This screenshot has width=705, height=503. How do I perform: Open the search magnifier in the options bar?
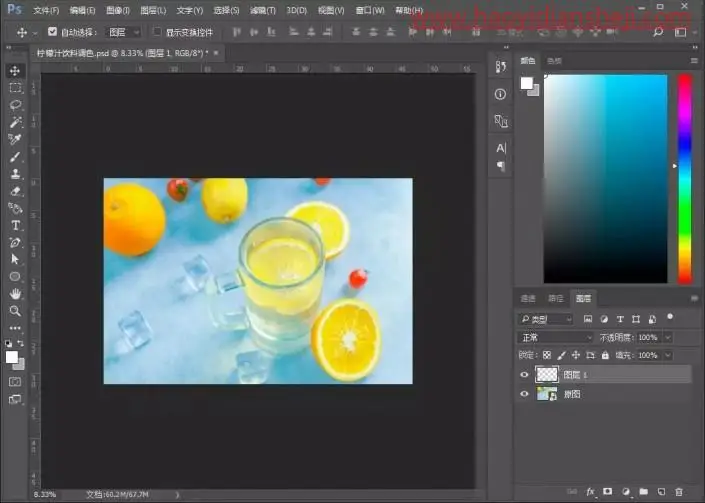pyautogui.click(x=658, y=32)
